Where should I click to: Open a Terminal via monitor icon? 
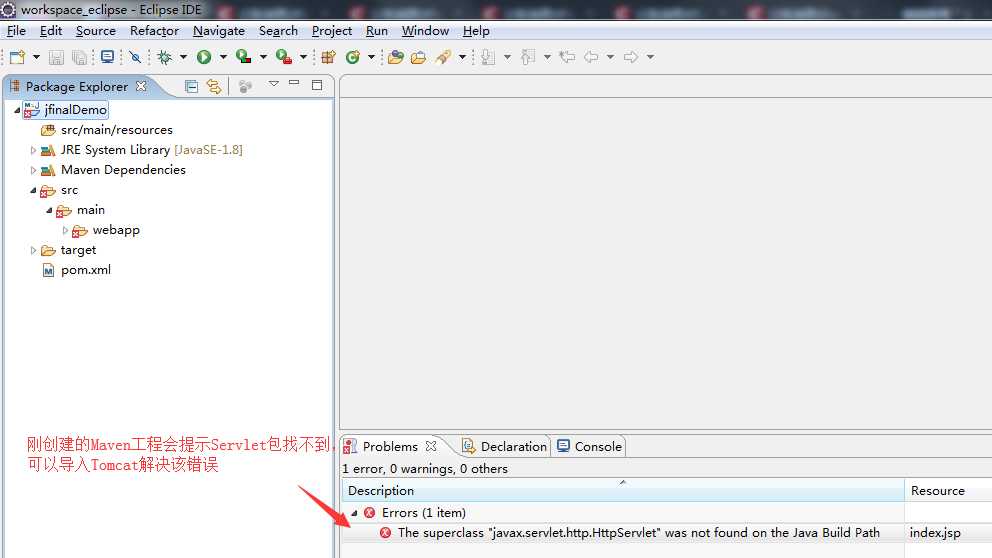pos(108,57)
